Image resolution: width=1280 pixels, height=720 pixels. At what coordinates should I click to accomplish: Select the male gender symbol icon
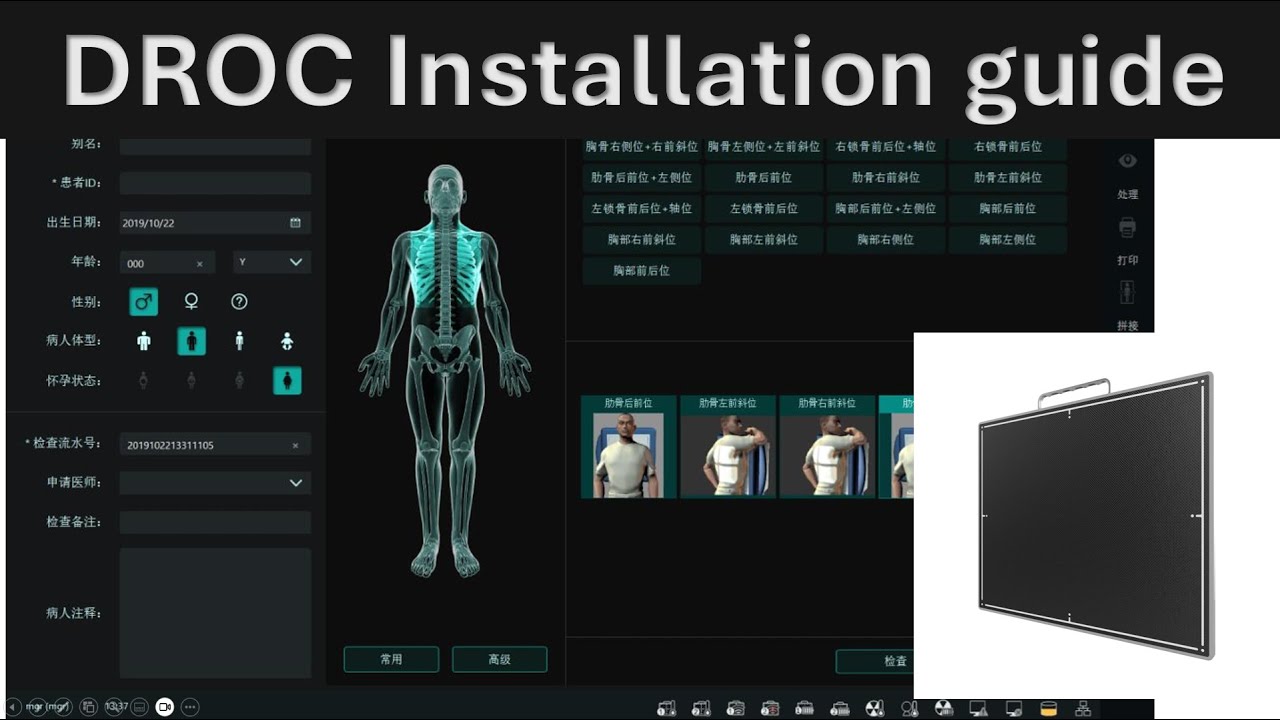144,302
